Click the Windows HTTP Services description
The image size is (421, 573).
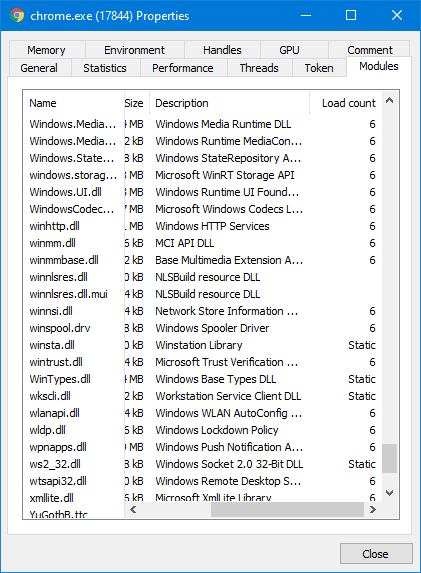(212, 226)
